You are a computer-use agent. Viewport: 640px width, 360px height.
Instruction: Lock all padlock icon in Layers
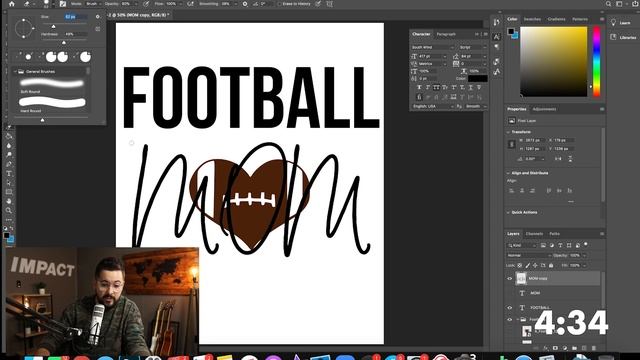click(551, 265)
